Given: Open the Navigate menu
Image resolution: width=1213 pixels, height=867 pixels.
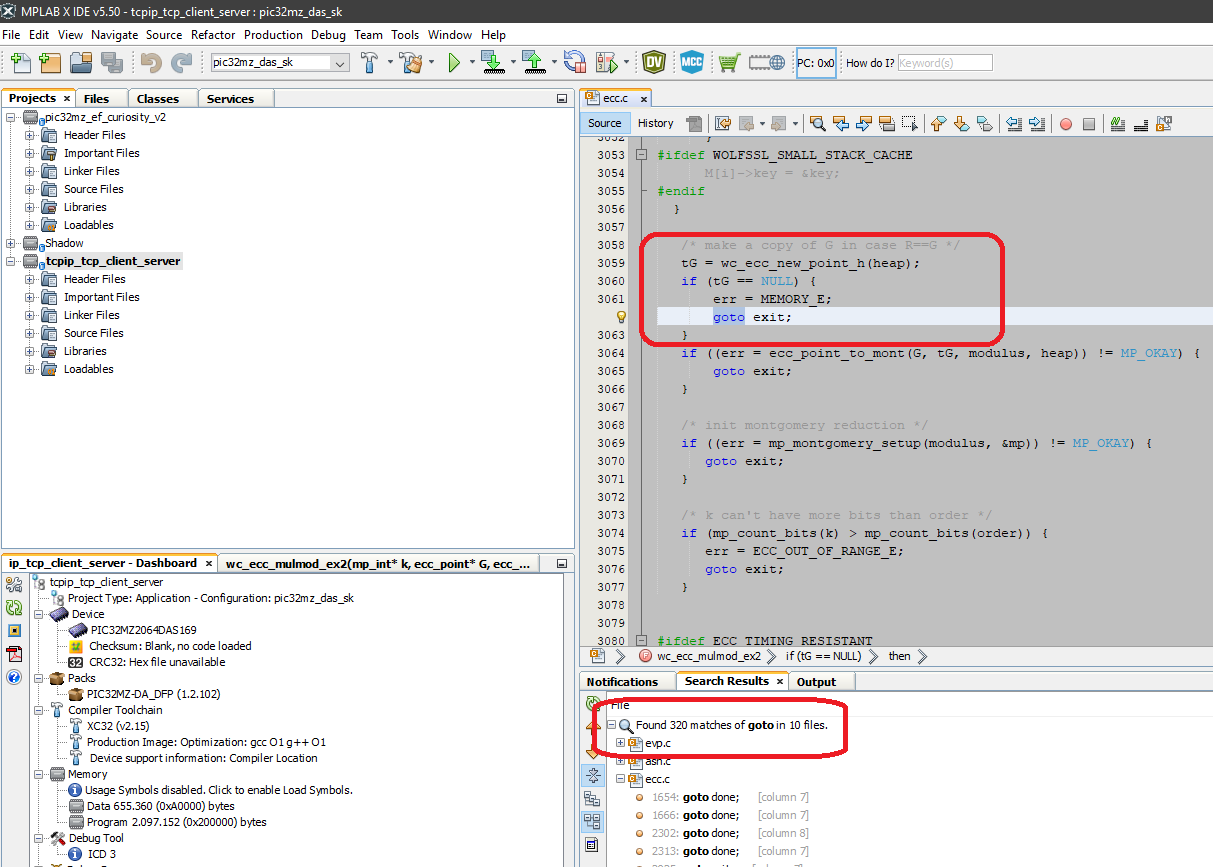Looking at the screenshot, I should 114,34.
